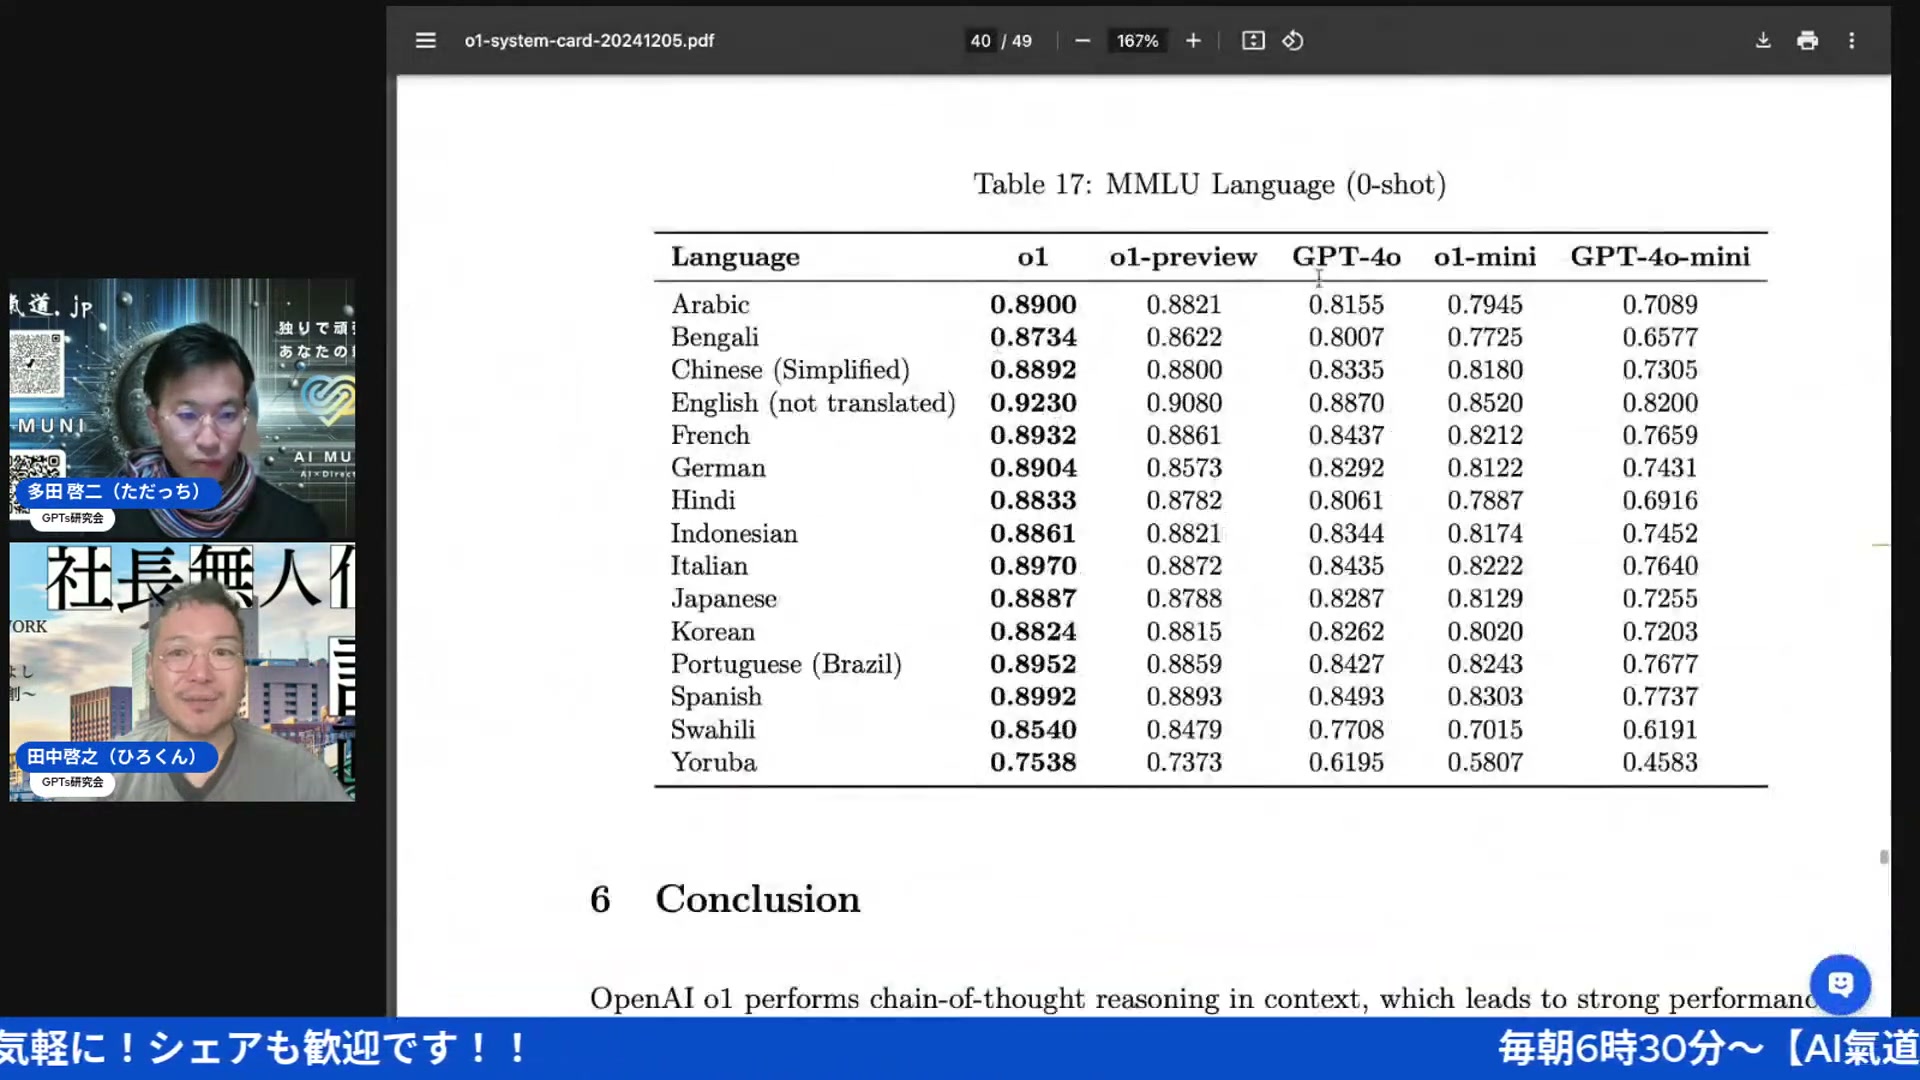Click the o1 score 0.9230 for English
Viewport: 1920px width, 1080px height.
pyautogui.click(x=1033, y=403)
